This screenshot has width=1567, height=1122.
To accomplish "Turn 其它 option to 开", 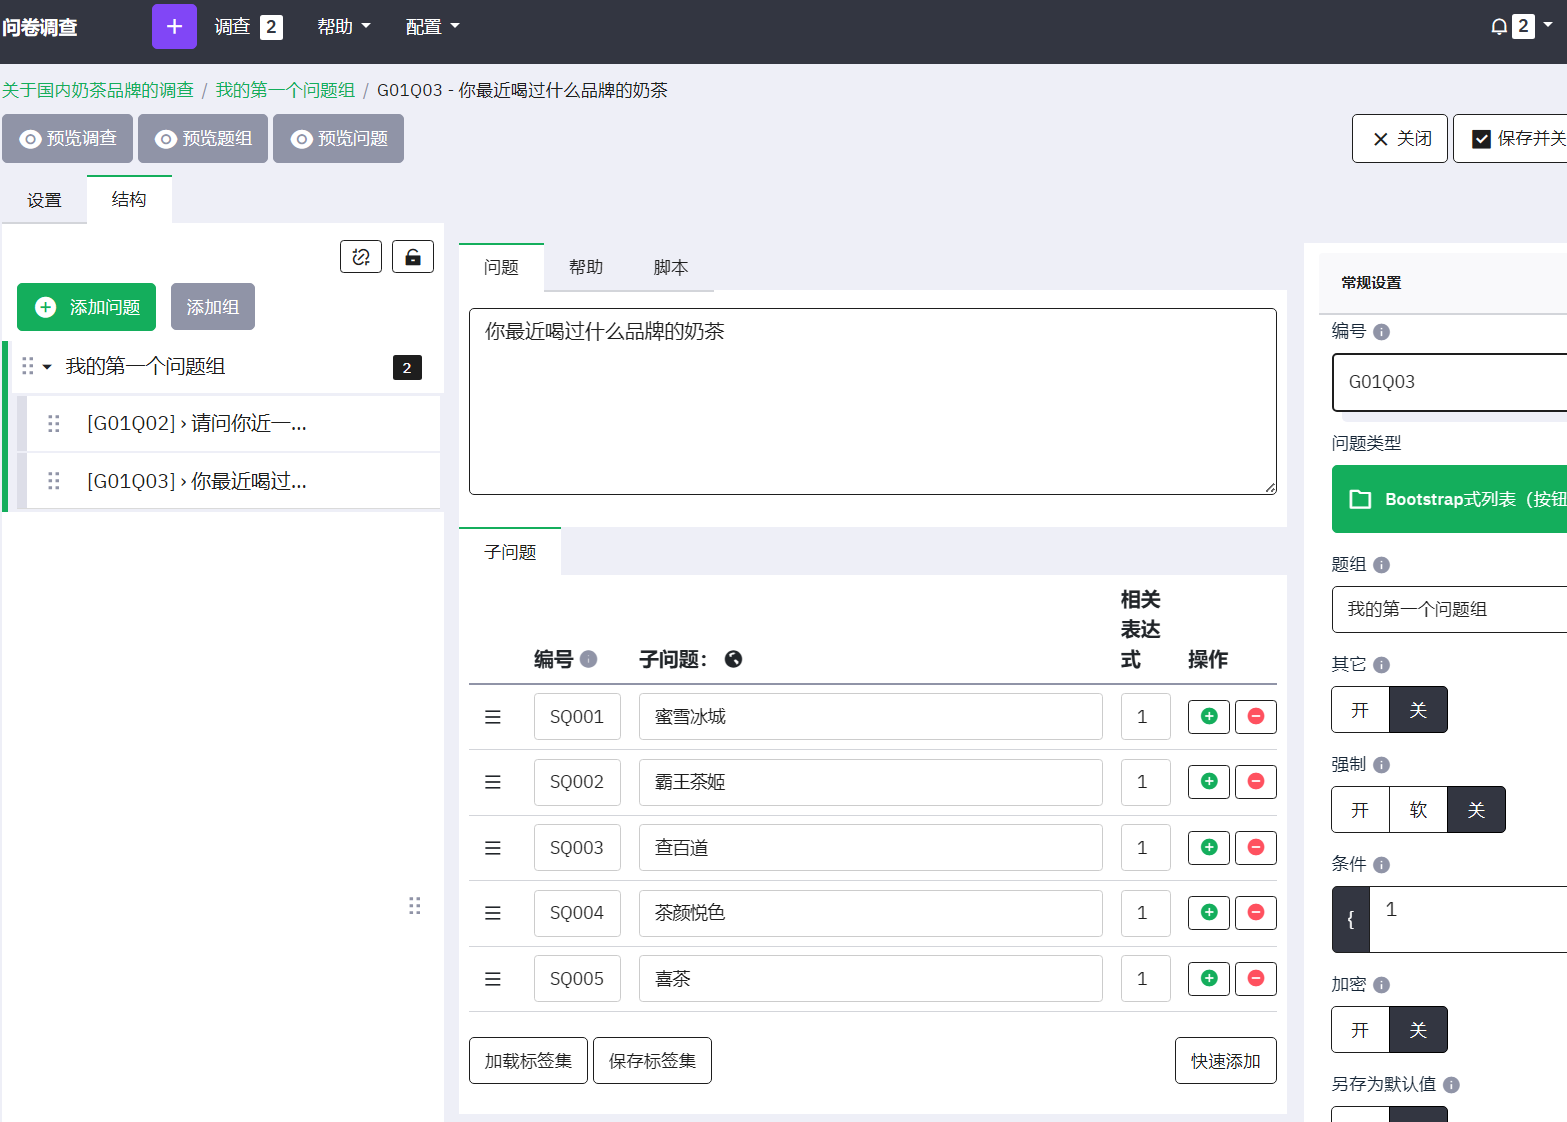I will [1360, 710].
